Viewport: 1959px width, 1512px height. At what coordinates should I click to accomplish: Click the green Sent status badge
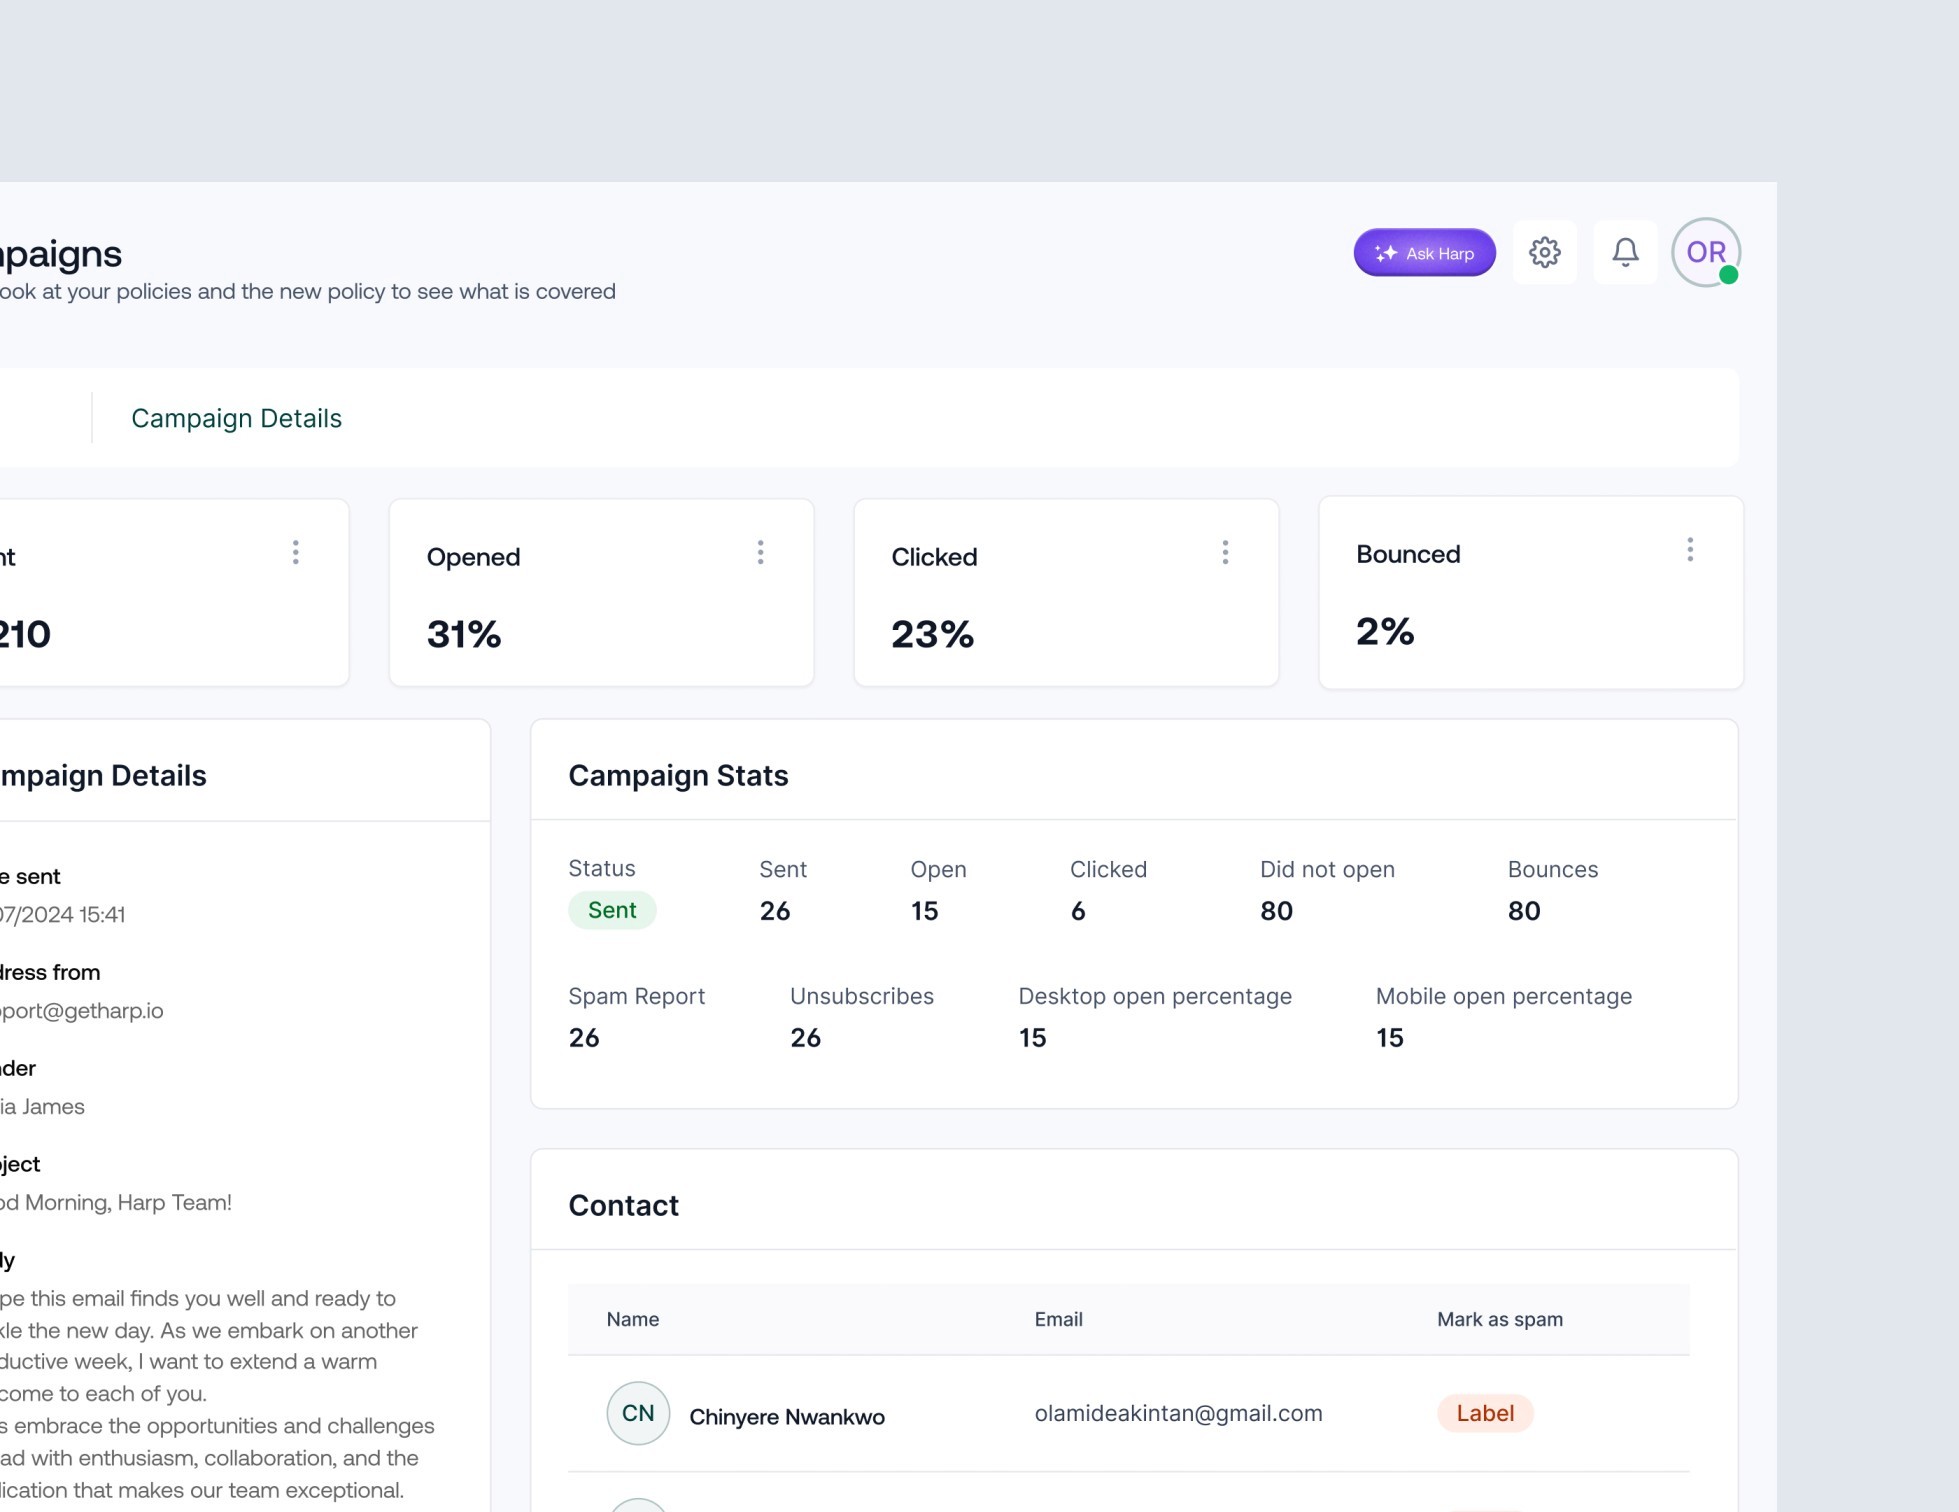(612, 910)
